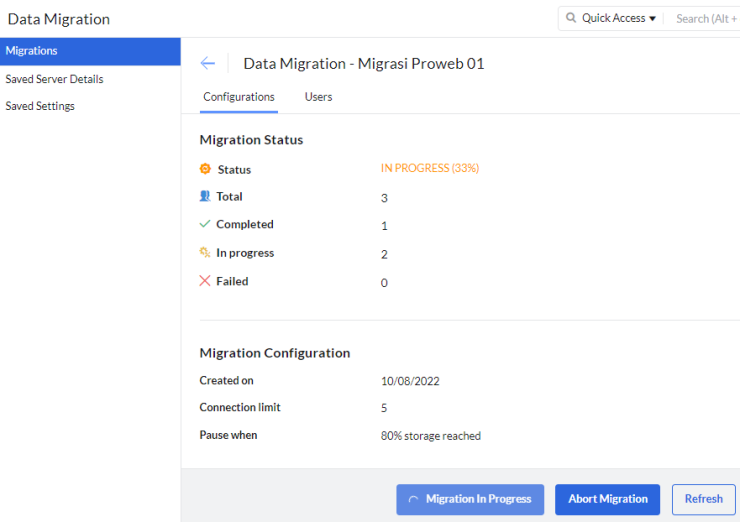Click the In progress gears icon
The height and width of the screenshot is (522, 740).
[205, 252]
